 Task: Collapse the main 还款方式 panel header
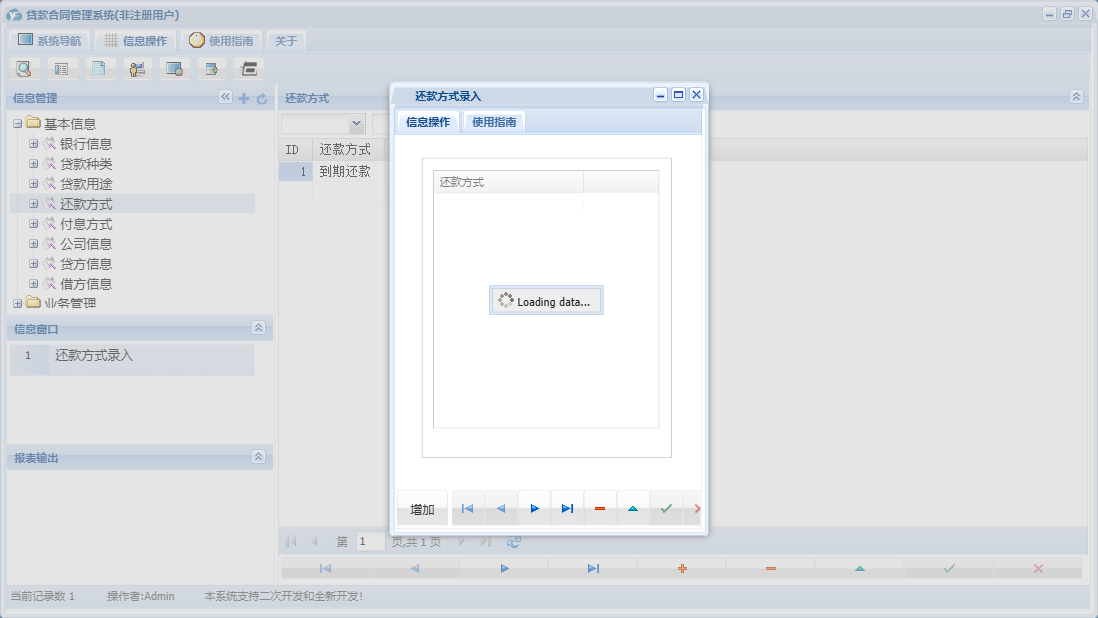tap(1076, 97)
